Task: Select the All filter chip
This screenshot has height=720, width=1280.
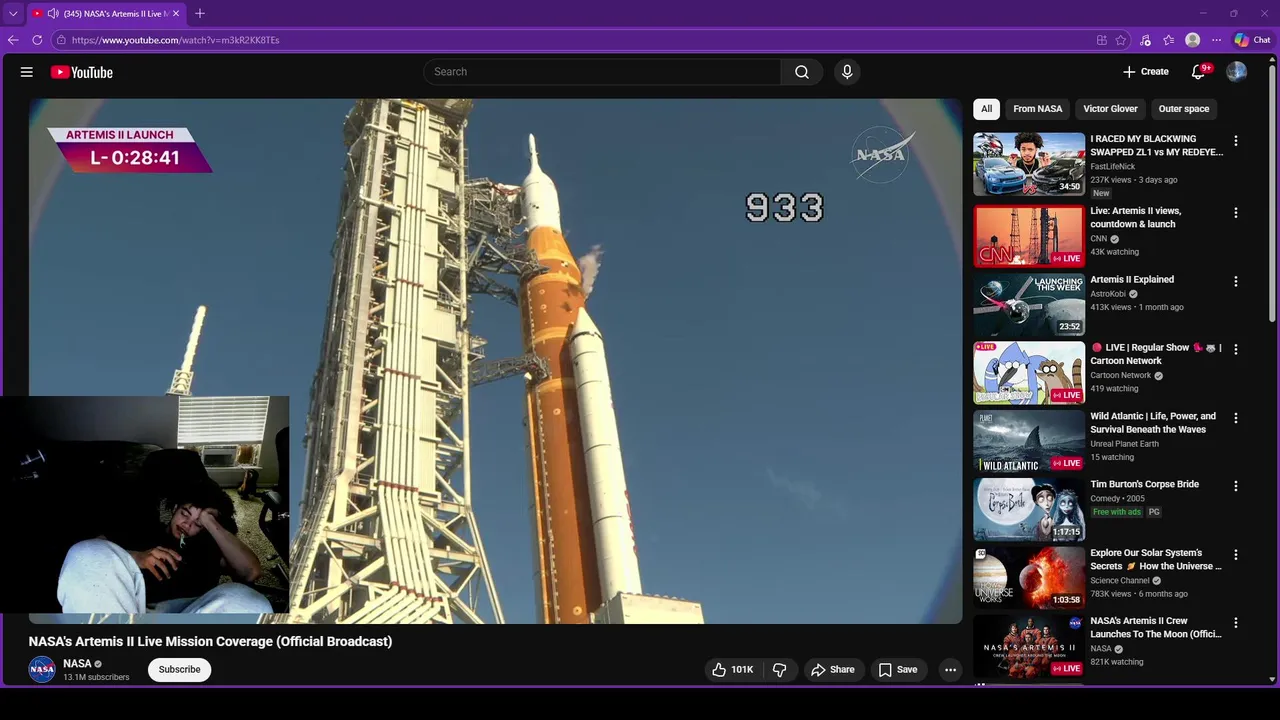Action: coord(986,109)
